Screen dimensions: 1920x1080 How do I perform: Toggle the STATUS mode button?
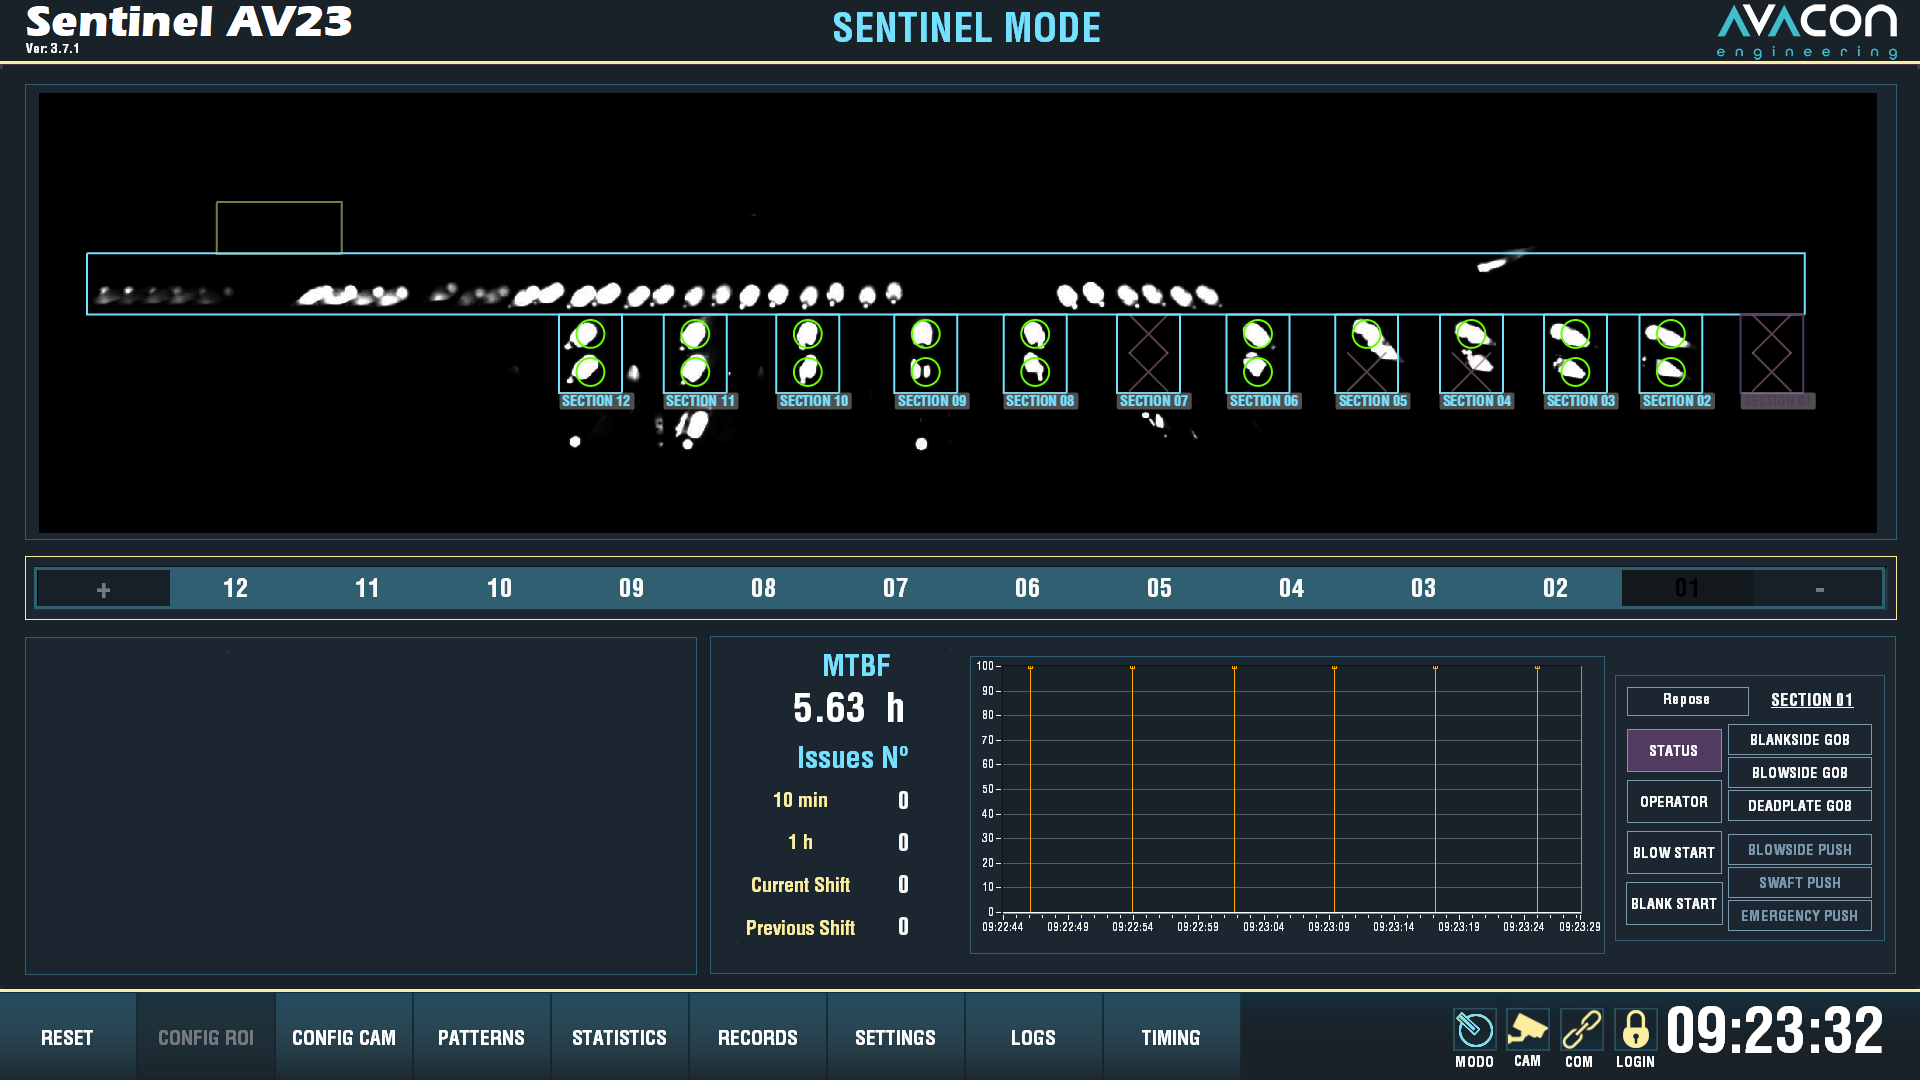click(x=1673, y=750)
